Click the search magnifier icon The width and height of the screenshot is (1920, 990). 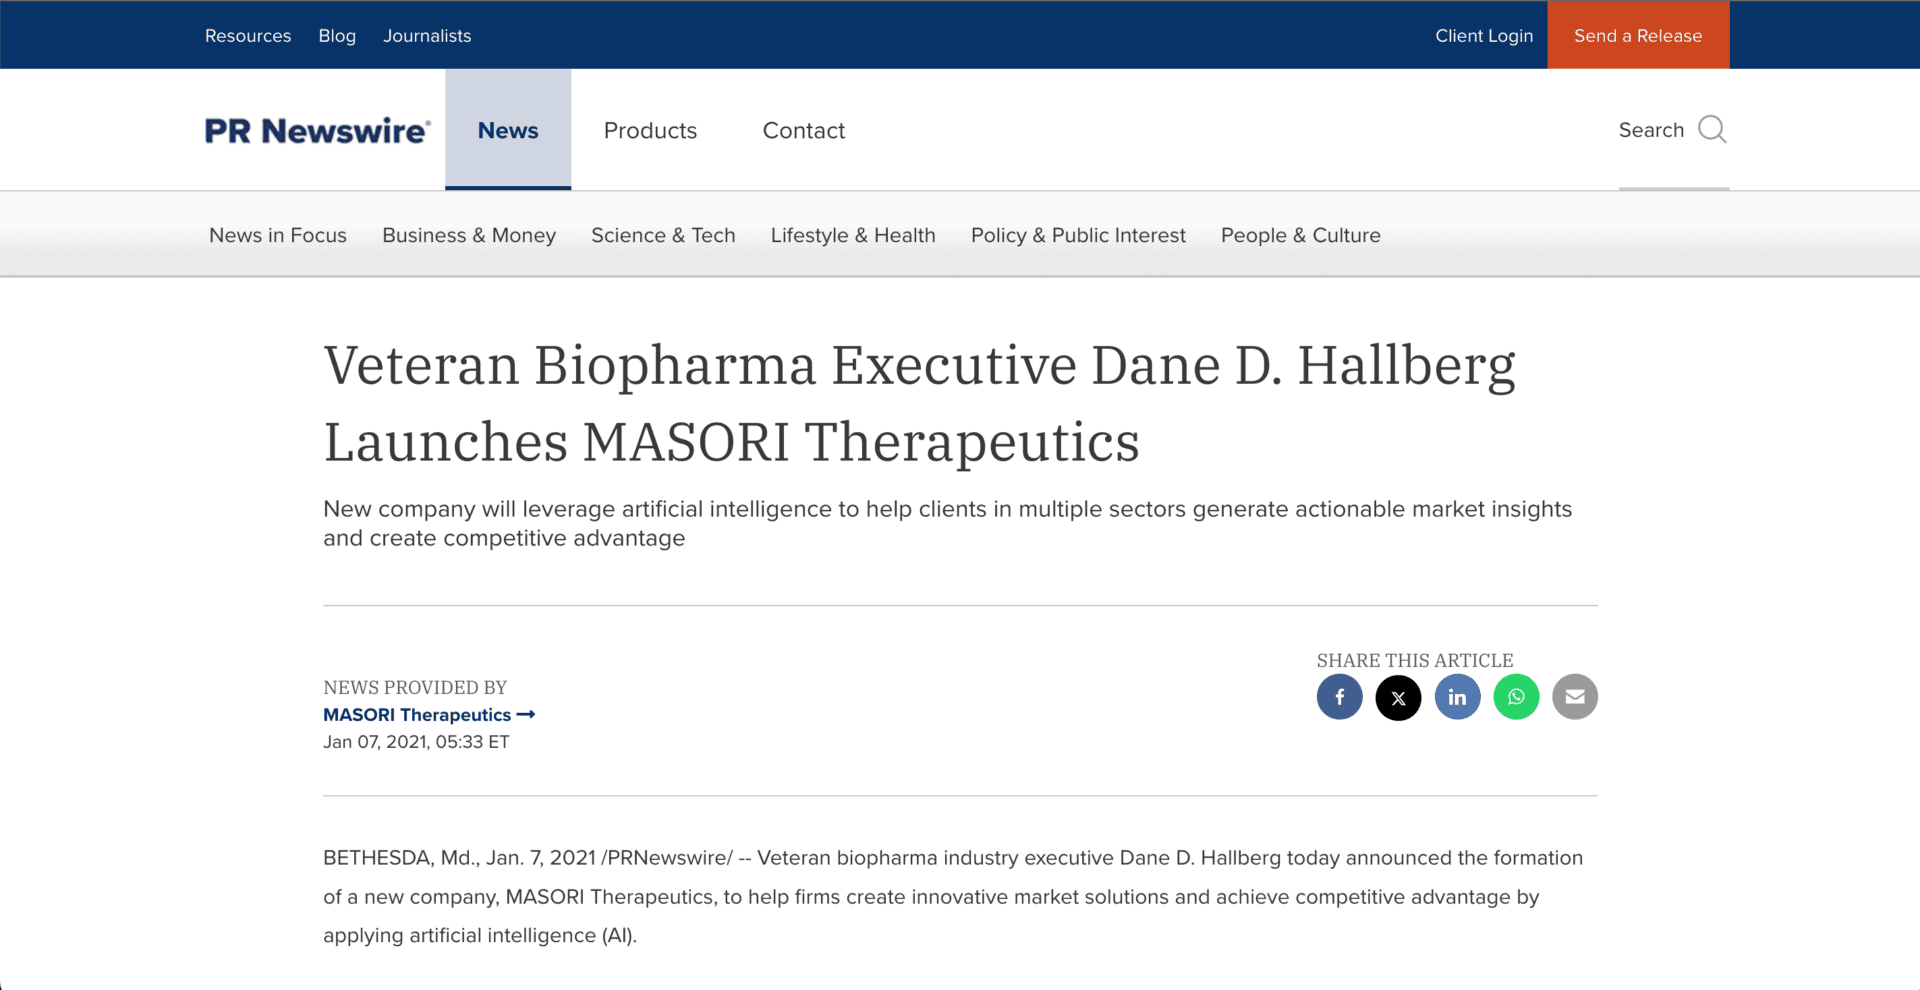pyautogui.click(x=1712, y=130)
